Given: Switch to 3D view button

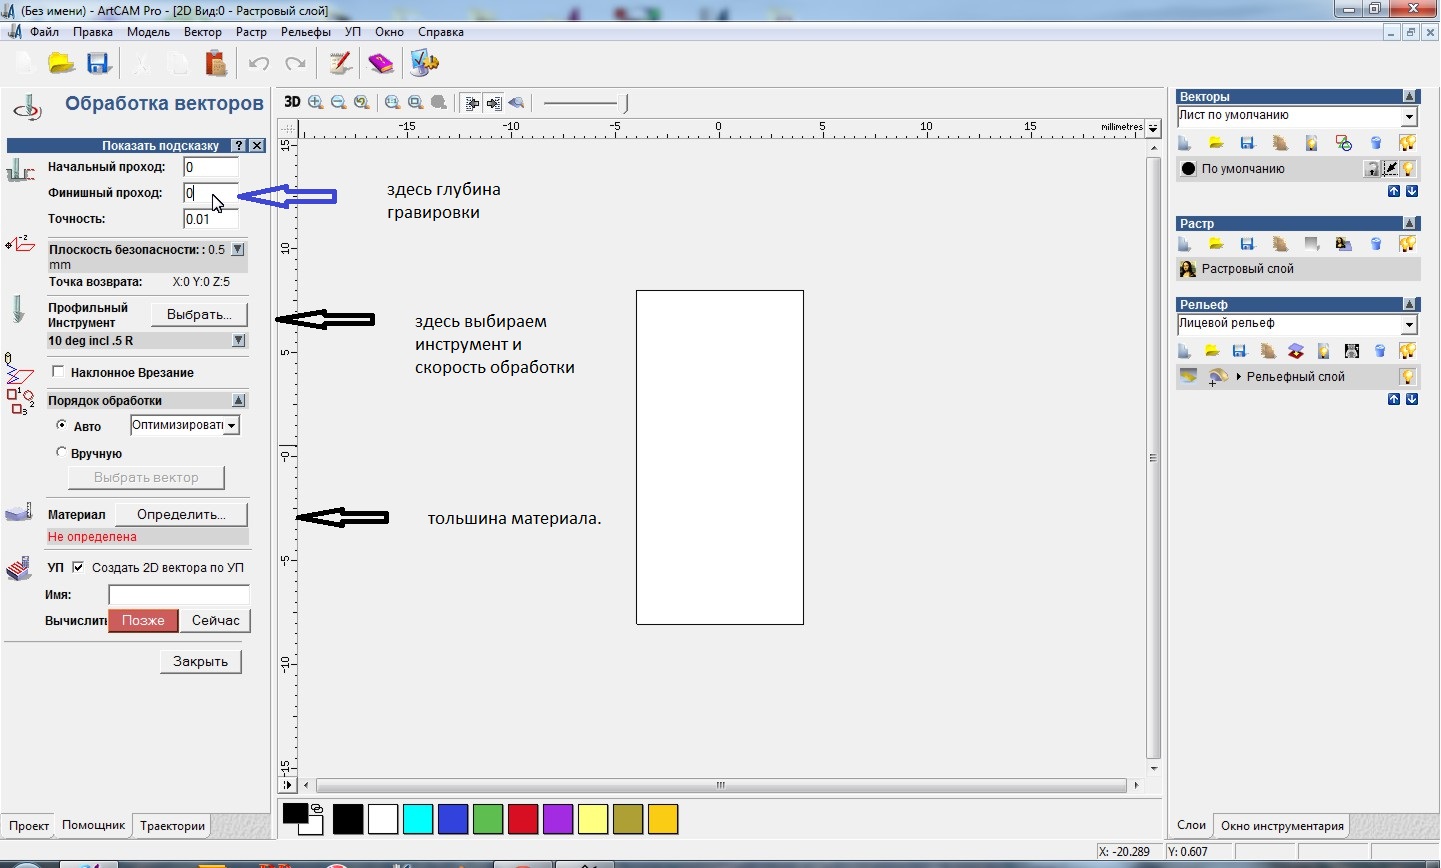Looking at the screenshot, I should coord(292,102).
